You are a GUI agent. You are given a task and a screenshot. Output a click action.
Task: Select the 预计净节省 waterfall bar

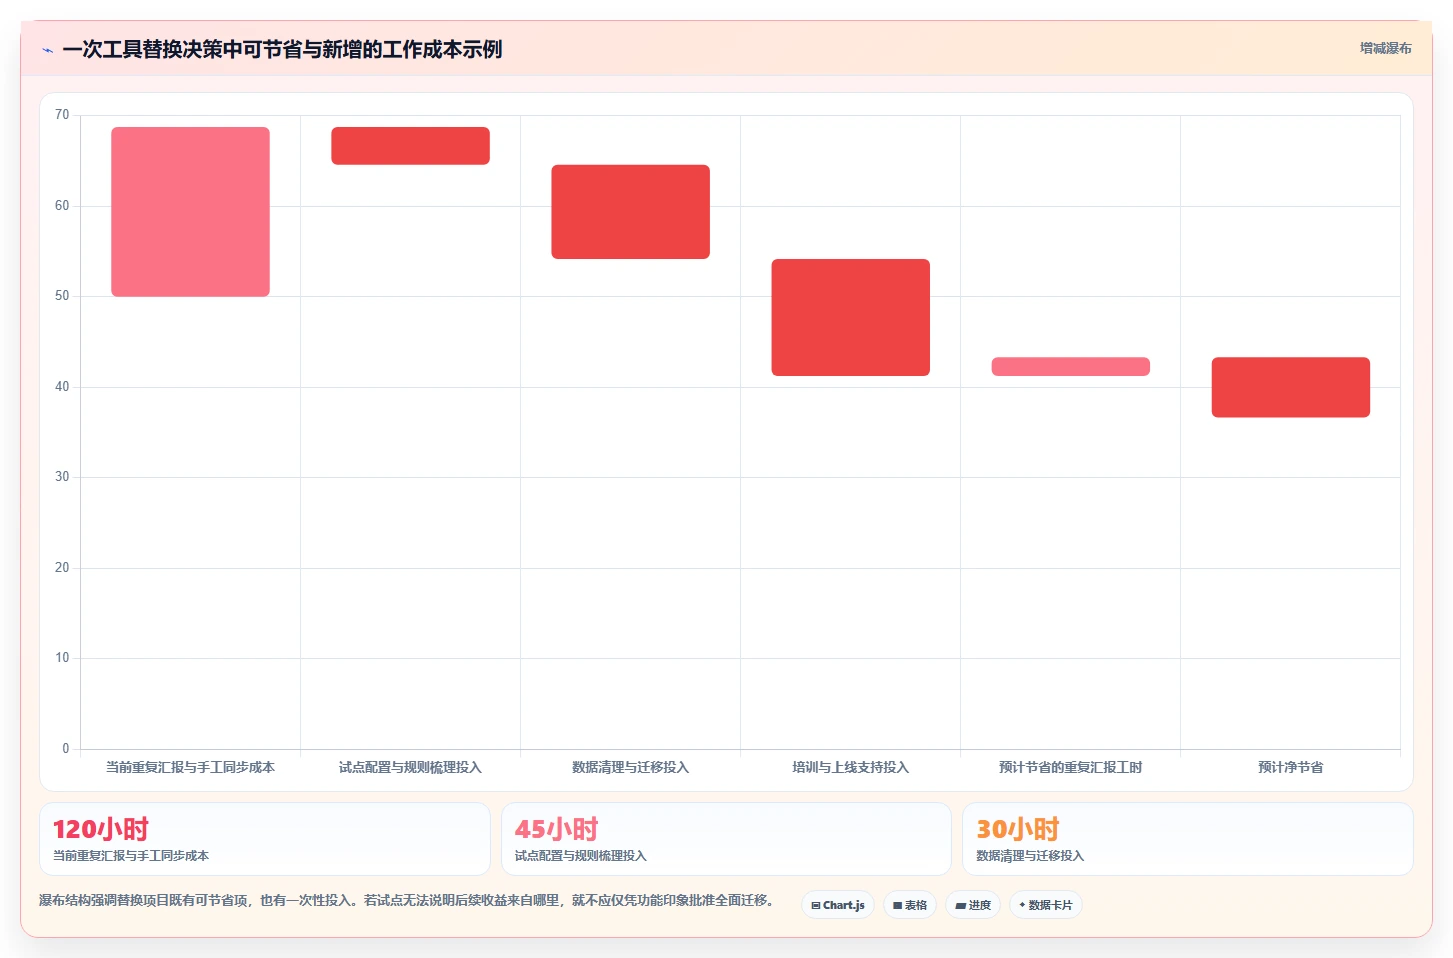coord(1290,387)
